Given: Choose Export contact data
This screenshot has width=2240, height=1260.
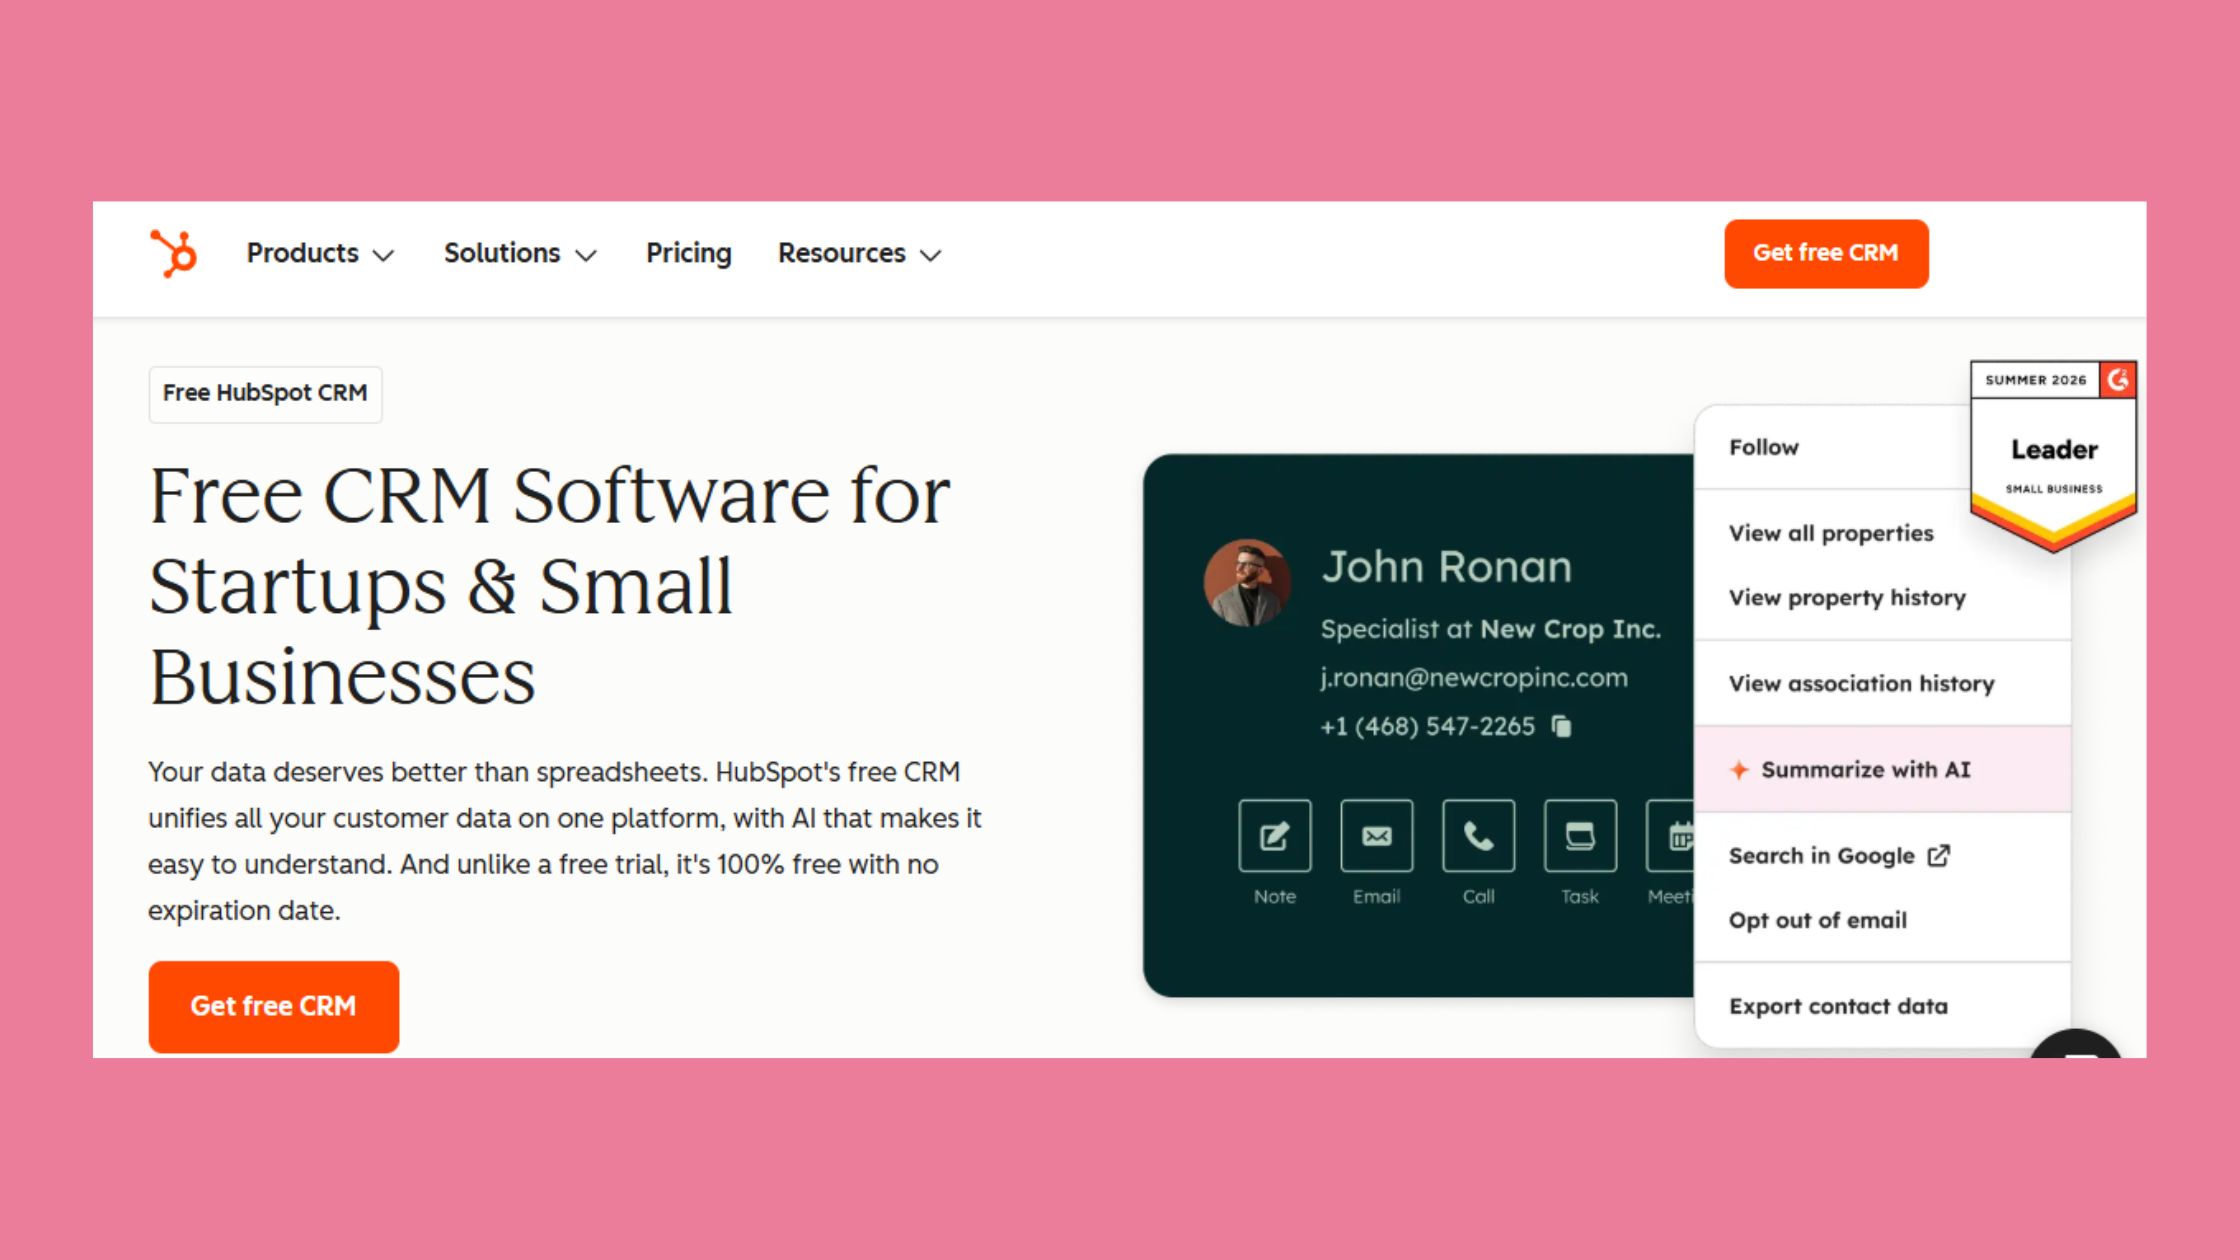Looking at the screenshot, I should (x=1838, y=1006).
